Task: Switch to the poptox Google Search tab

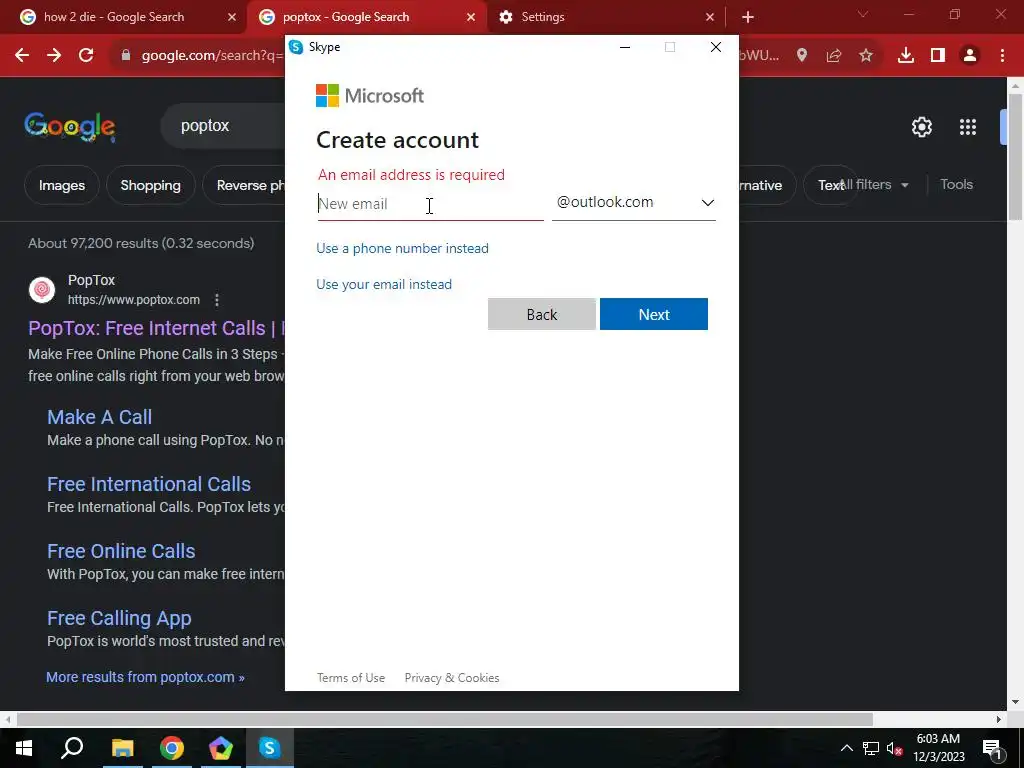Action: (x=346, y=17)
